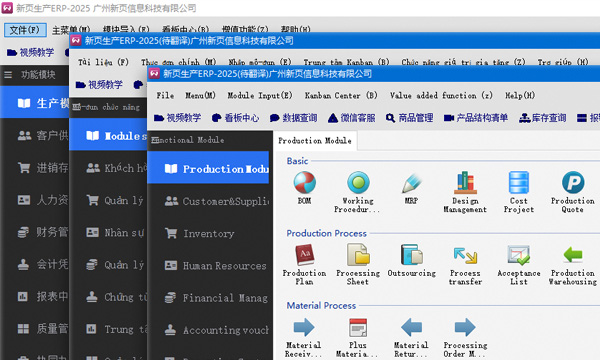This screenshot has width=600, height=360.
Task: Open Value added function (z) menu
Action: (x=441, y=95)
